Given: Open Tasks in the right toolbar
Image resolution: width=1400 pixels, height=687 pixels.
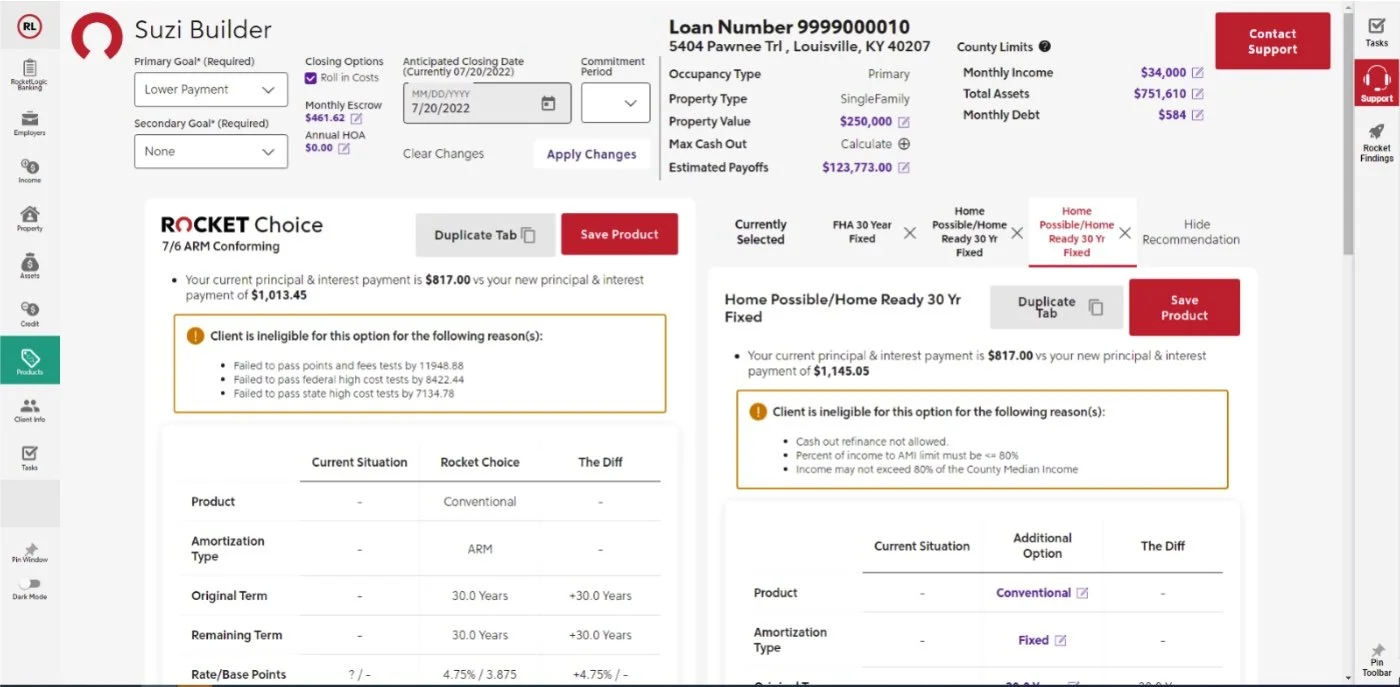Looking at the screenshot, I should pyautogui.click(x=1376, y=33).
